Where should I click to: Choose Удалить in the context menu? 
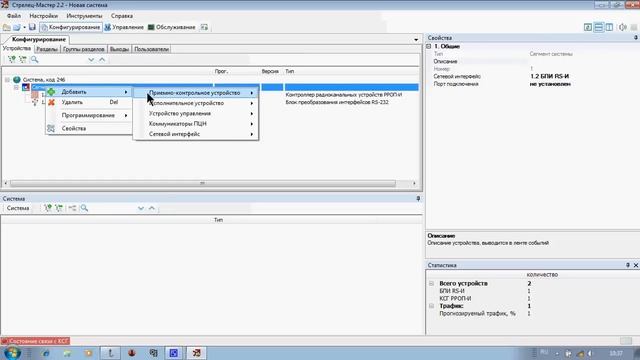[x=89, y=102]
